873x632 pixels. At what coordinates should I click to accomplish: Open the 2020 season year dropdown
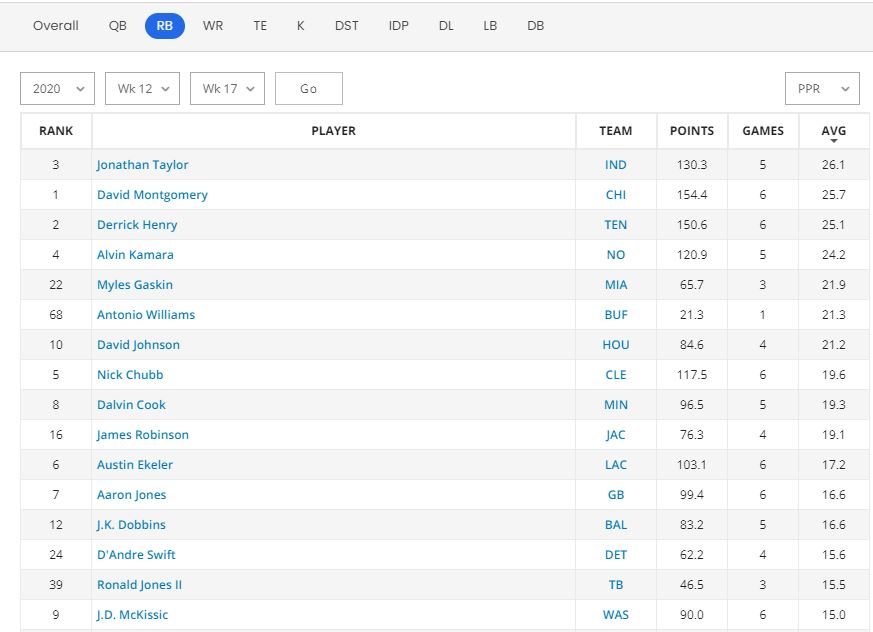tap(57, 88)
